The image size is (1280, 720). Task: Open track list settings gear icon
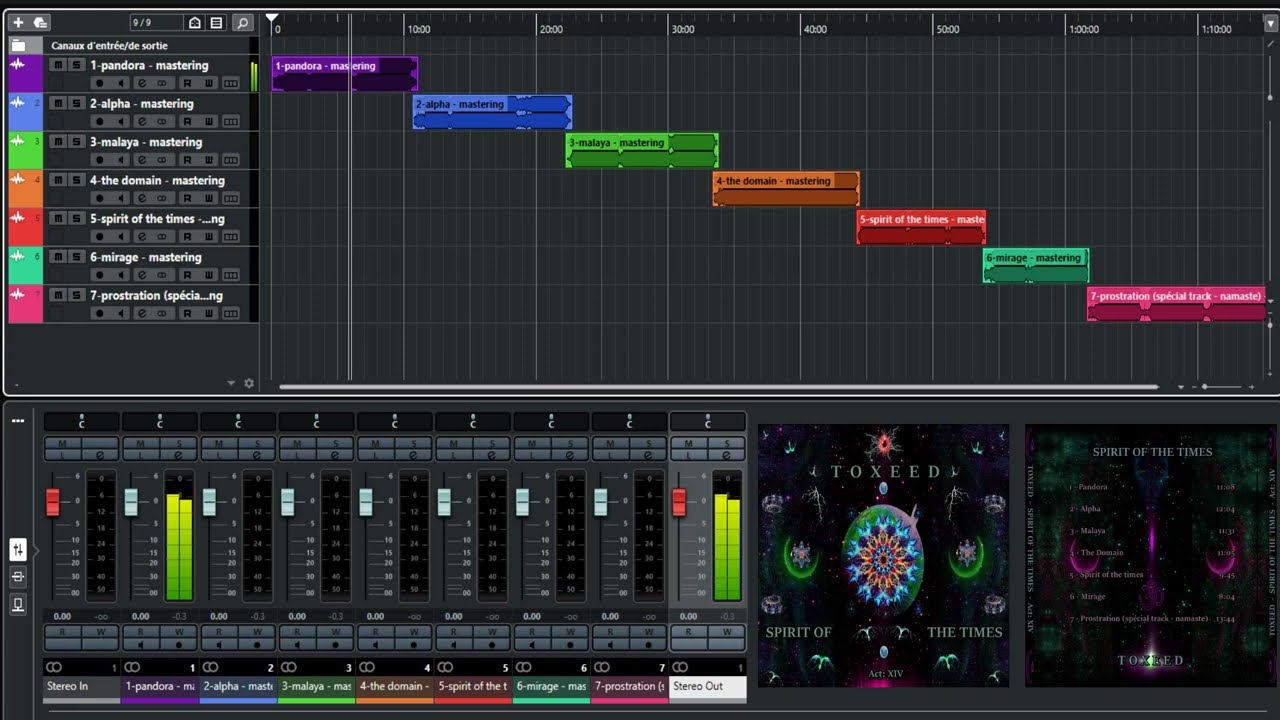(x=249, y=383)
